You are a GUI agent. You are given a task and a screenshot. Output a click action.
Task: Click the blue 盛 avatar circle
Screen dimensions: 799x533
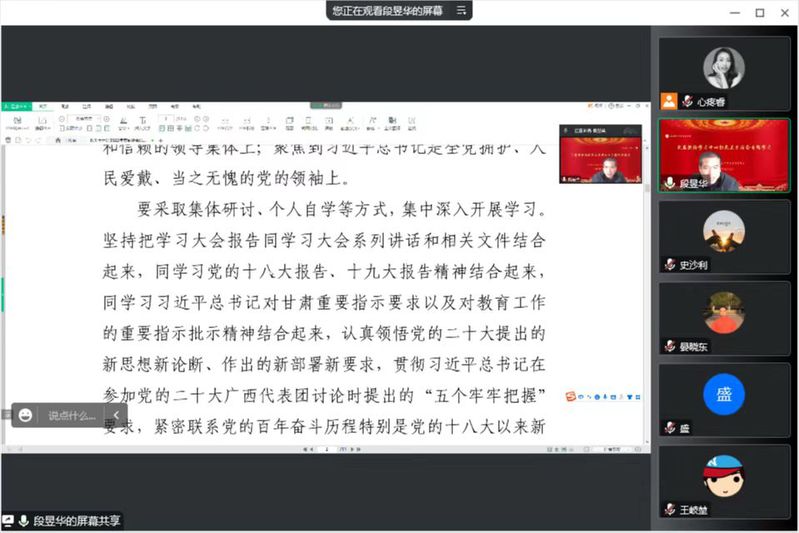(x=723, y=394)
